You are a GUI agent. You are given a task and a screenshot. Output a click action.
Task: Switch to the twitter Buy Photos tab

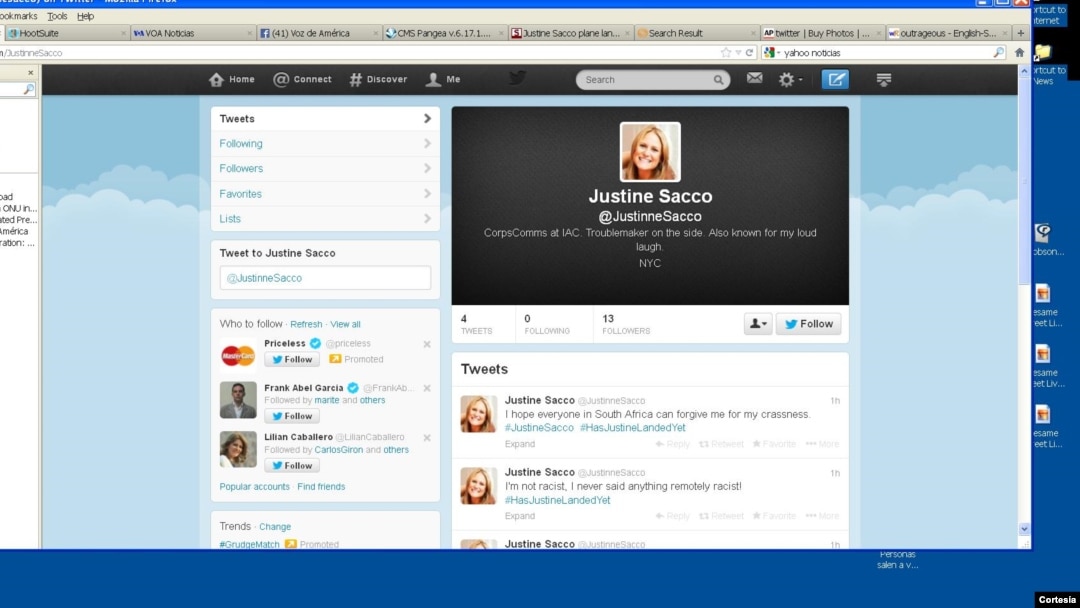[822, 33]
